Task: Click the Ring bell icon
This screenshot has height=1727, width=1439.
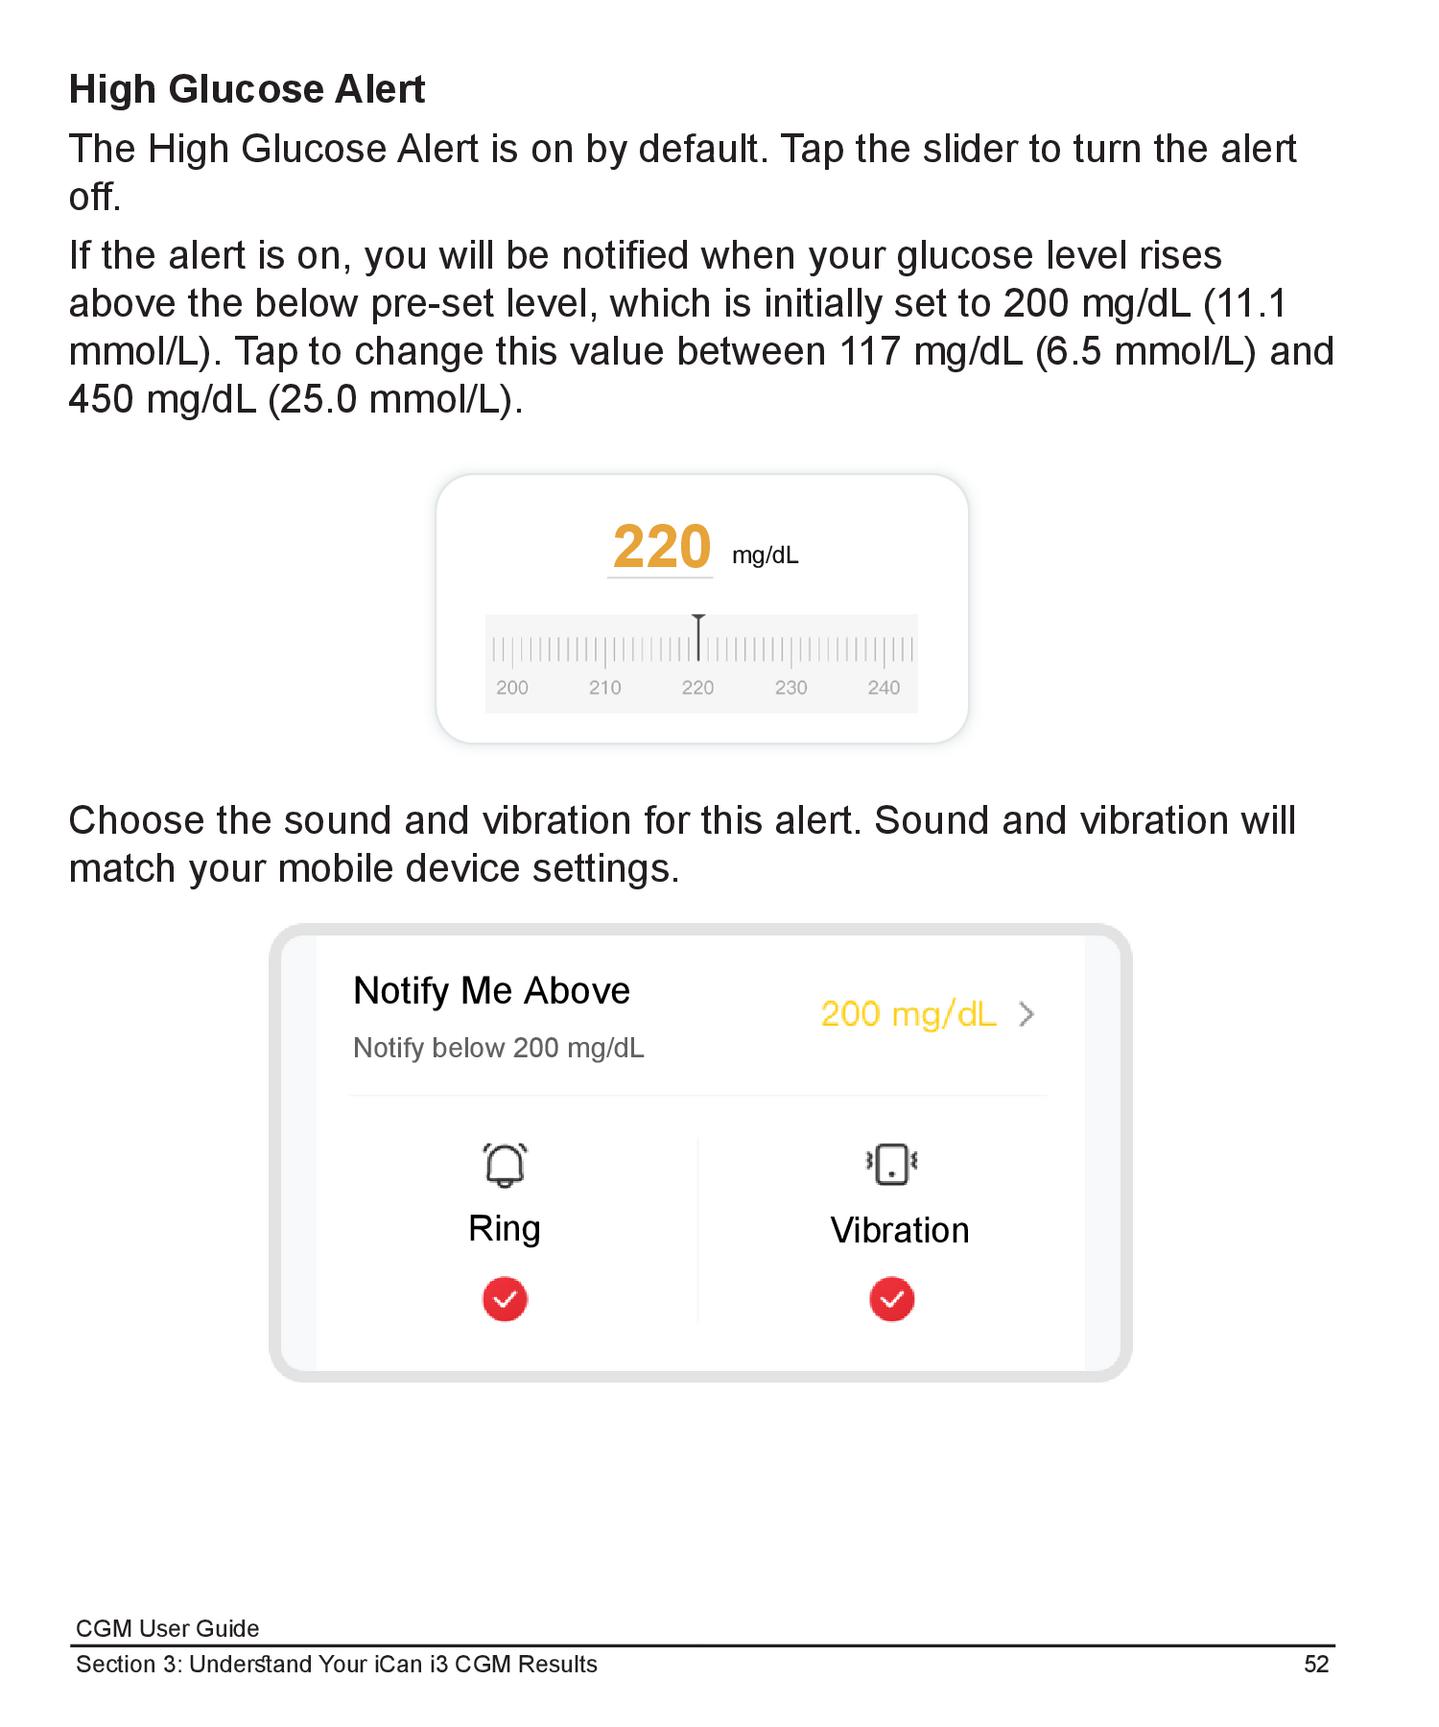Action: point(505,1164)
